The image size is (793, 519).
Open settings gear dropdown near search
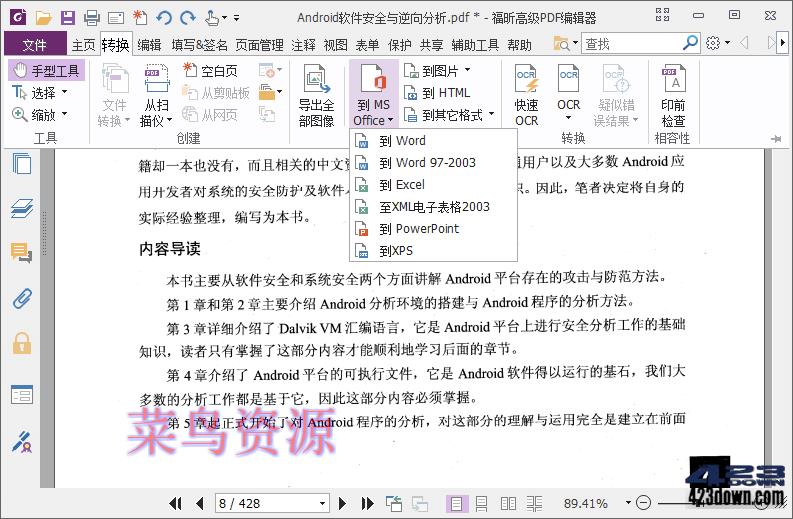[x=717, y=44]
